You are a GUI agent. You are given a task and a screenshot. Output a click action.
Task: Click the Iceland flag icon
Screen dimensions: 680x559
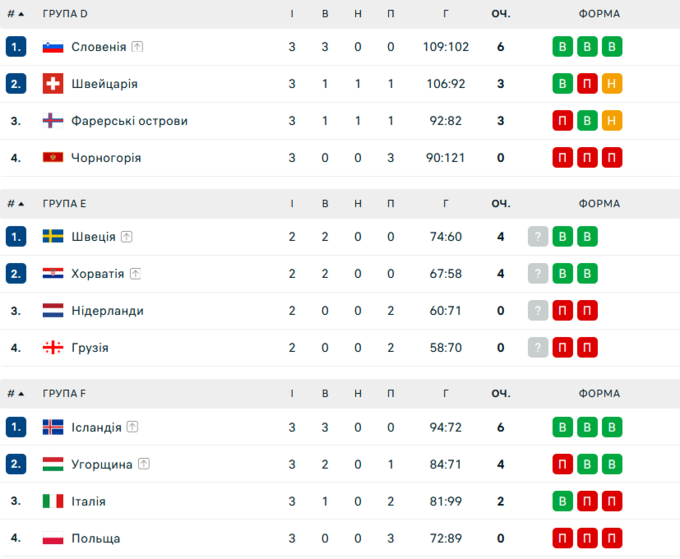click(x=53, y=427)
